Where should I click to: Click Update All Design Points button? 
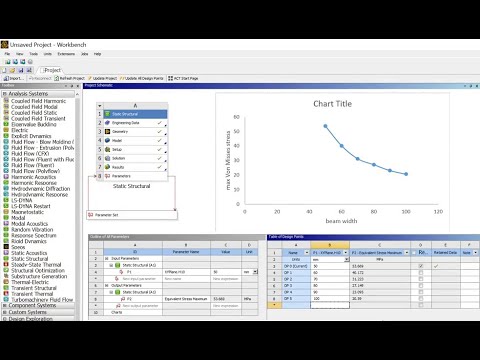pos(142,78)
